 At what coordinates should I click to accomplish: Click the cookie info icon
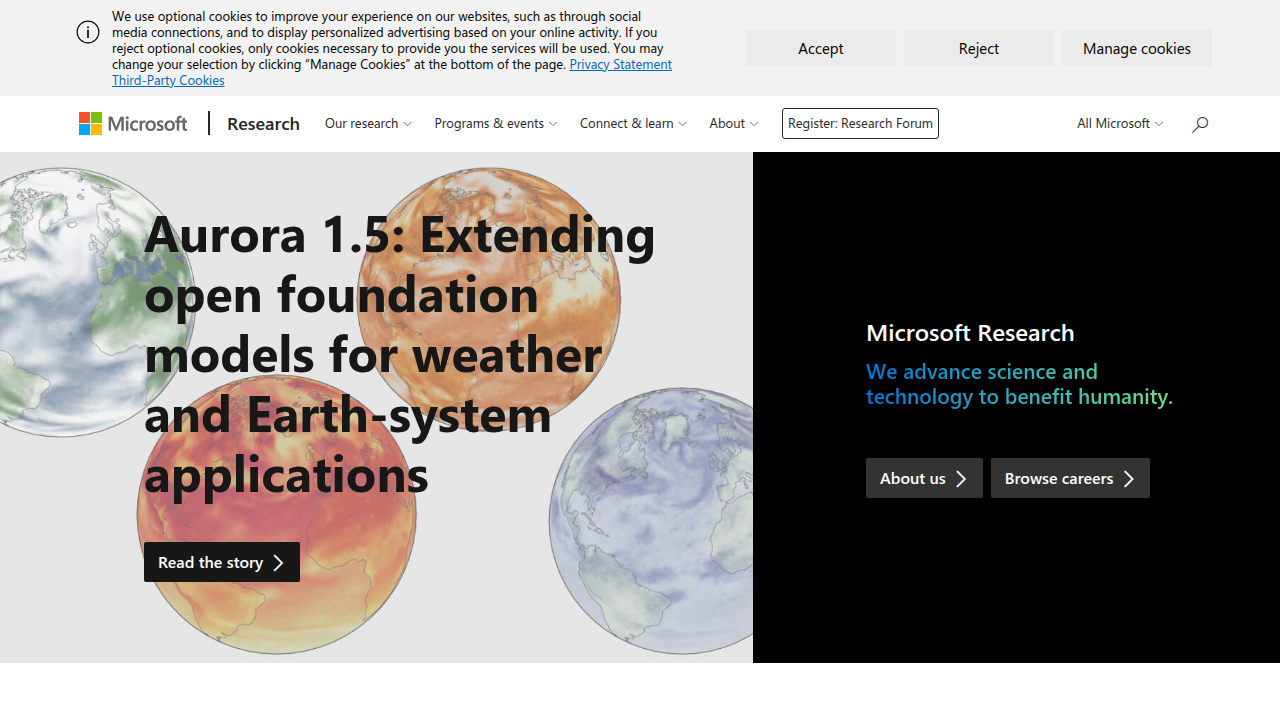[88, 32]
